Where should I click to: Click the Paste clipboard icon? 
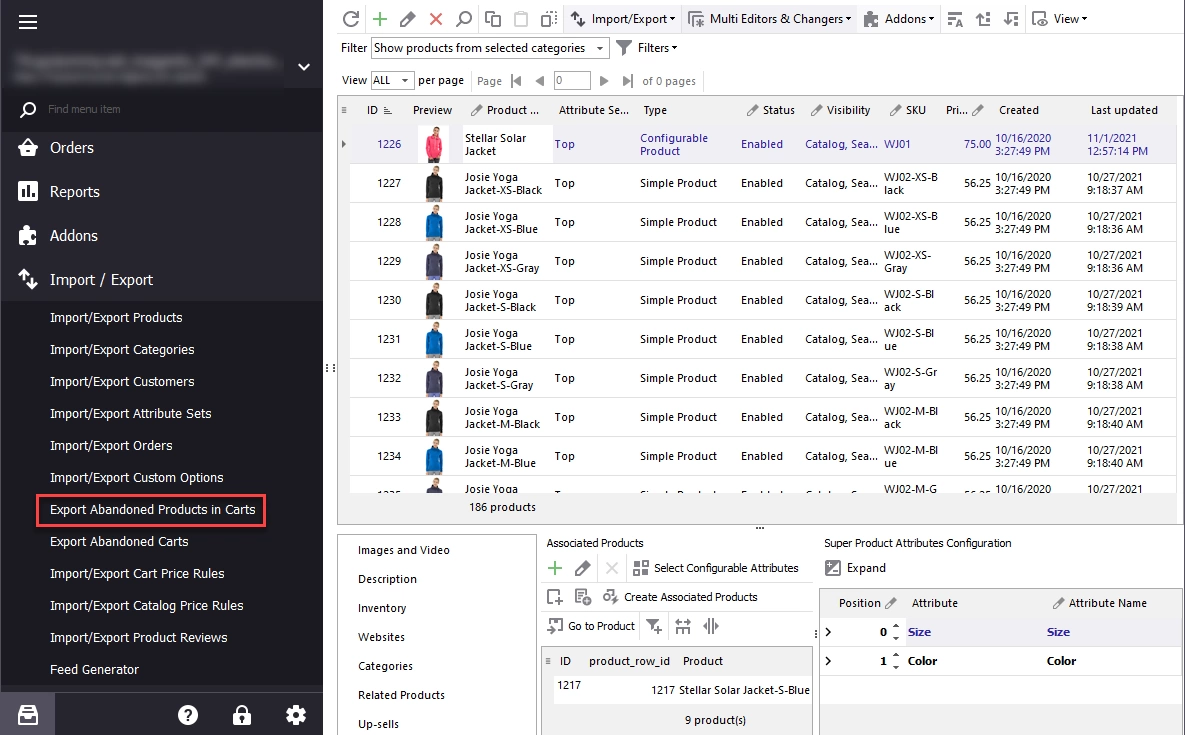point(521,19)
